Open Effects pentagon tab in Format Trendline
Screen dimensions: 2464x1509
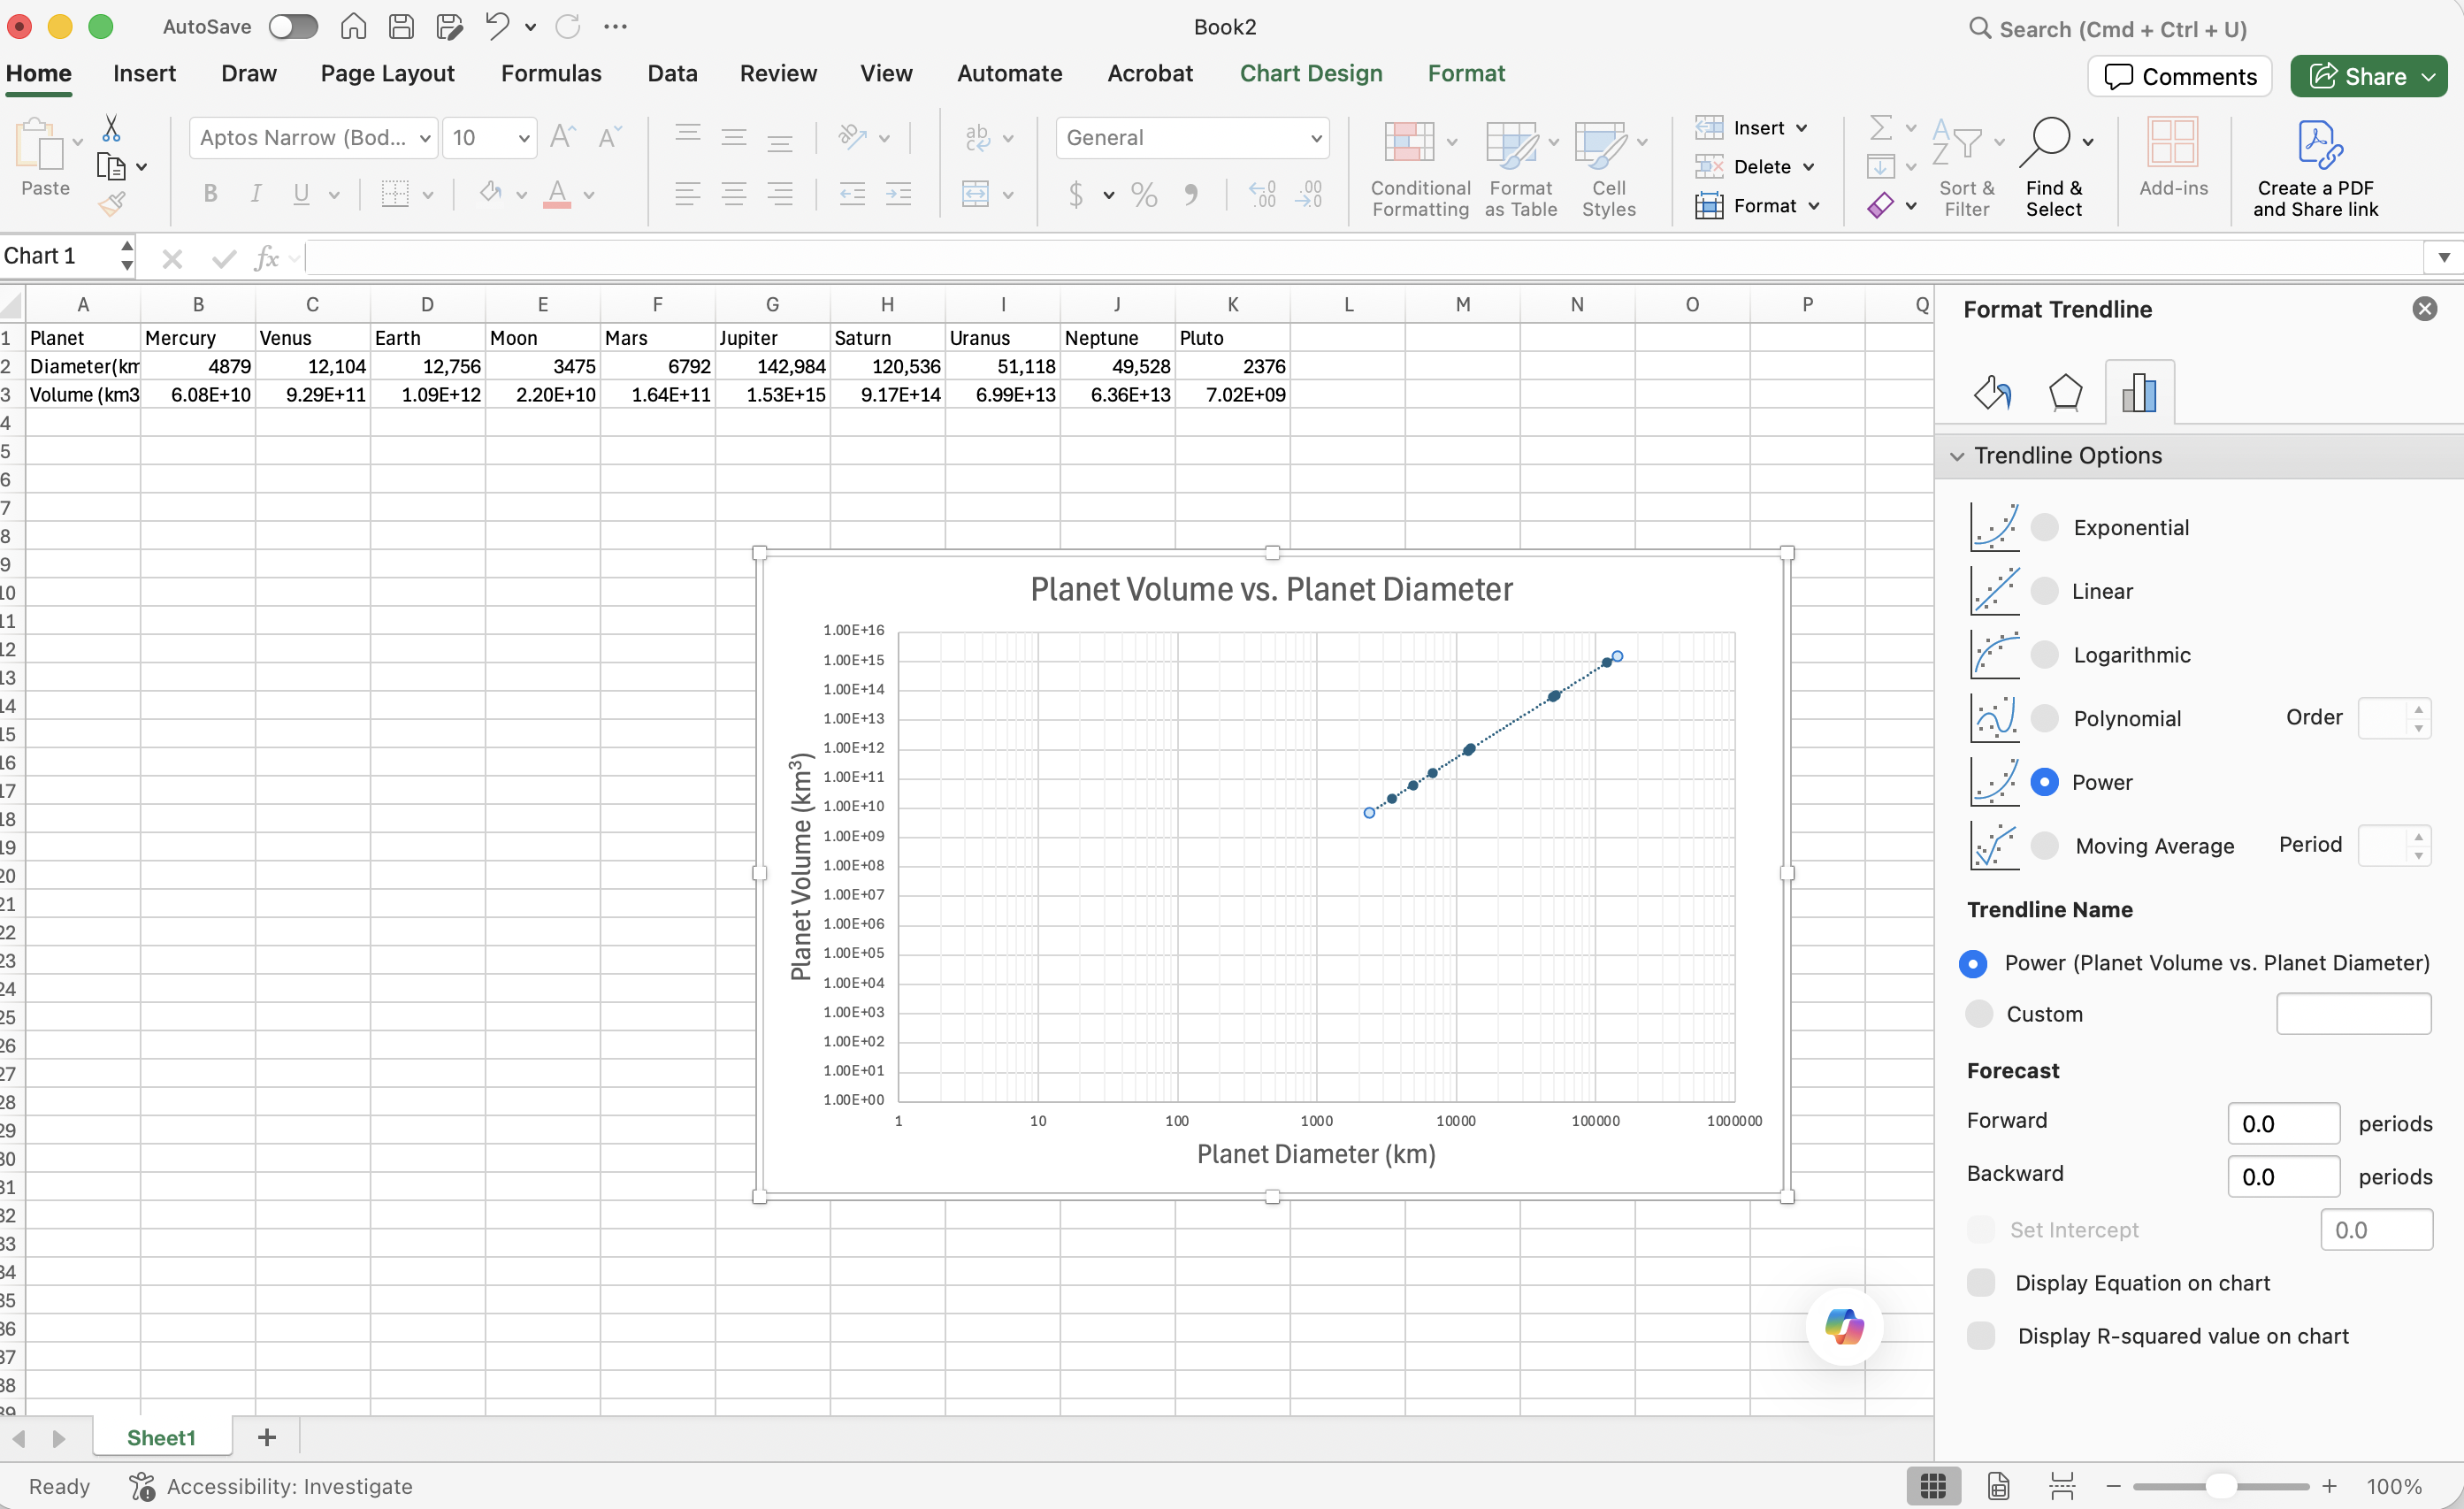[x=2065, y=392]
